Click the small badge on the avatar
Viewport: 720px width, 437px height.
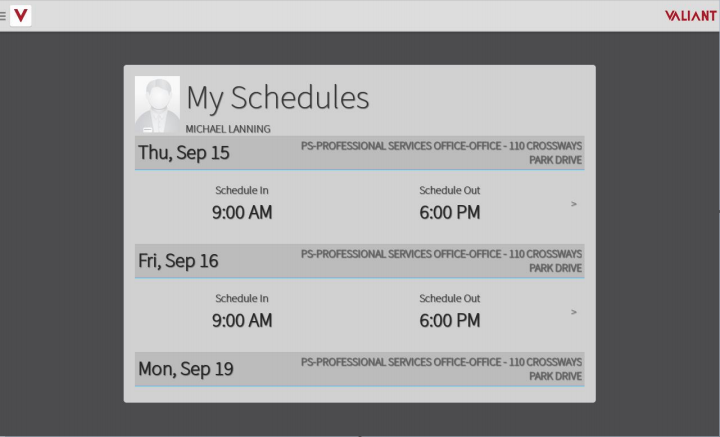click(x=147, y=130)
